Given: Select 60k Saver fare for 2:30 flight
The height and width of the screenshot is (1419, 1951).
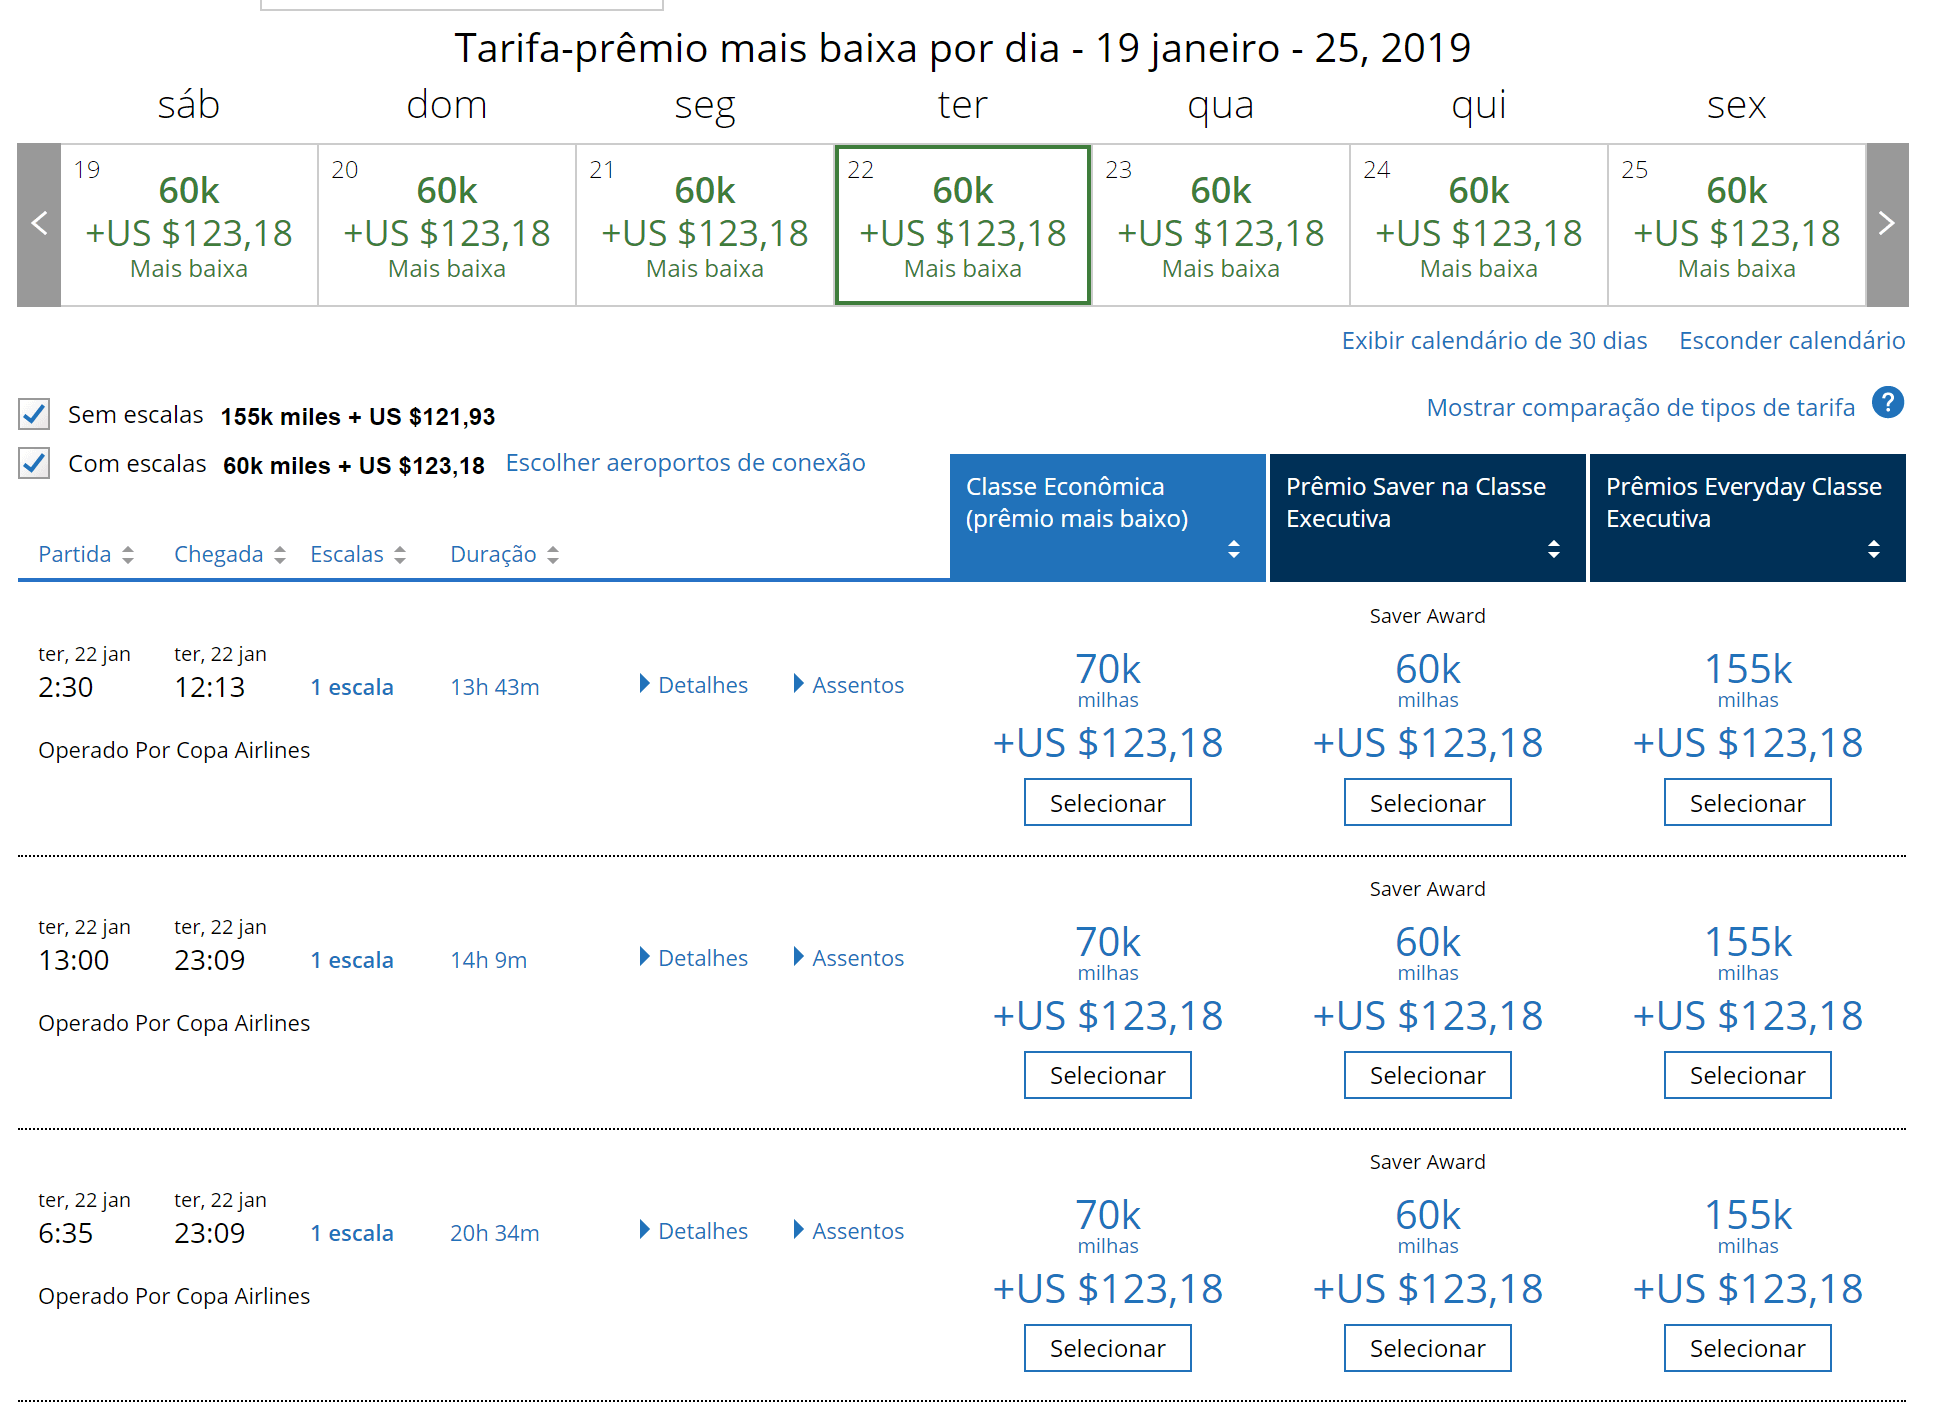Looking at the screenshot, I should coord(1427,803).
